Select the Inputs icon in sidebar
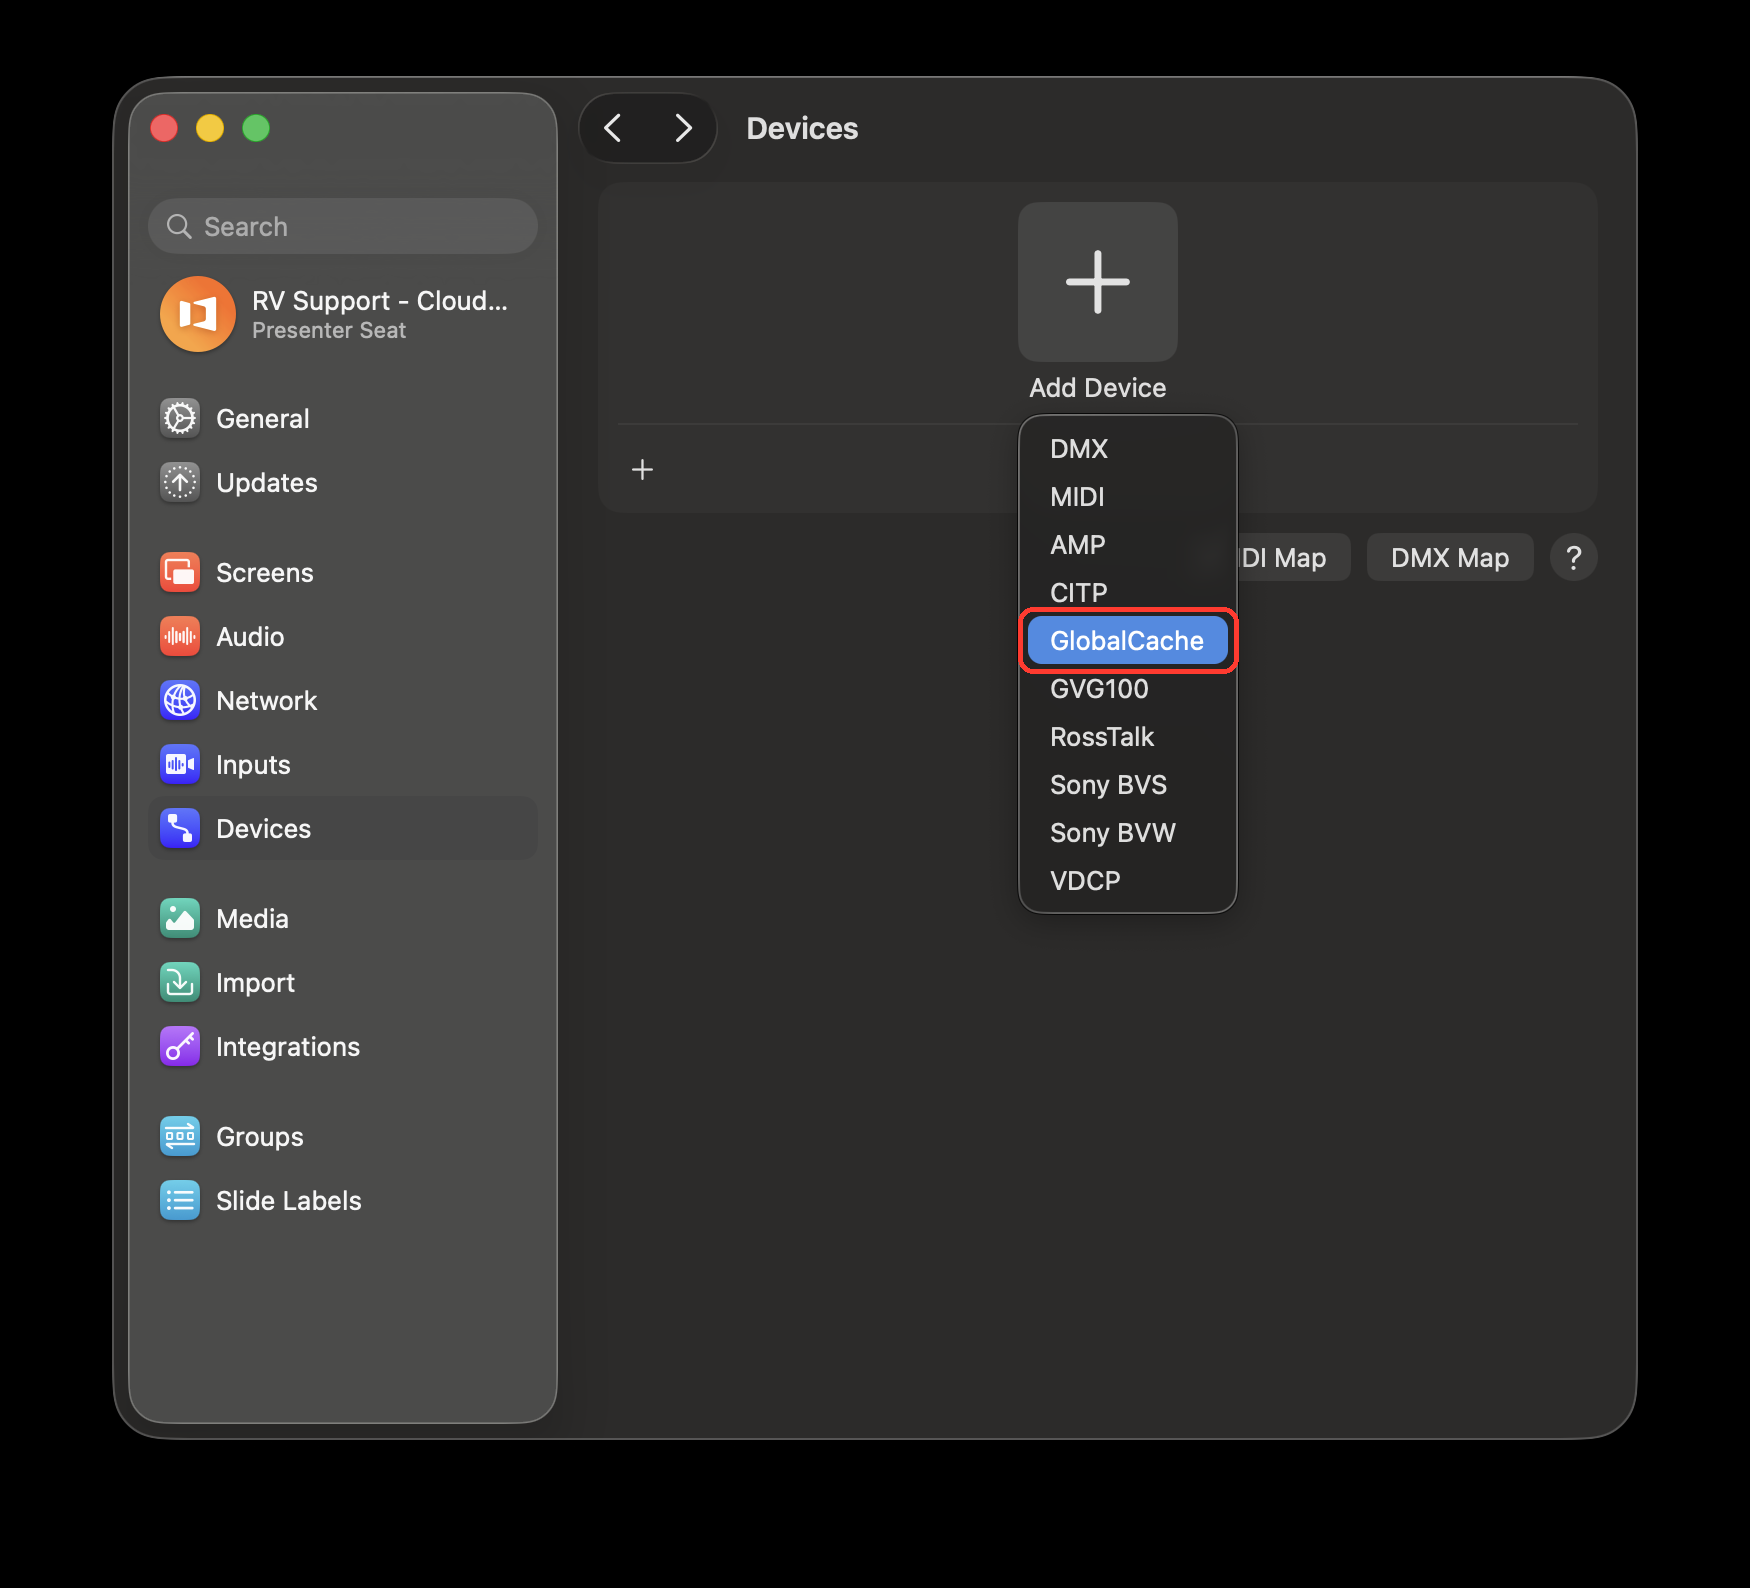This screenshot has width=1750, height=1588. (x=180, y=764)
